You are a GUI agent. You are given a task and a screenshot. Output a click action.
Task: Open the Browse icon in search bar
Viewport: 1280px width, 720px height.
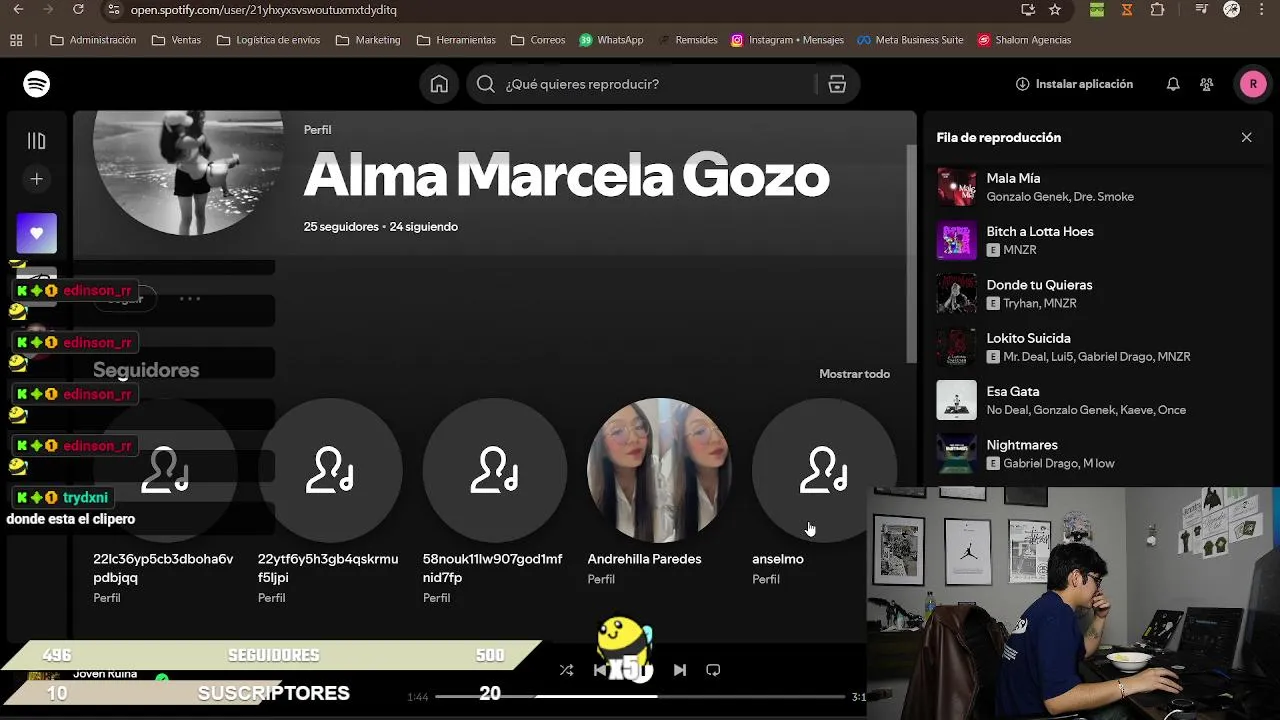(837, 84)
